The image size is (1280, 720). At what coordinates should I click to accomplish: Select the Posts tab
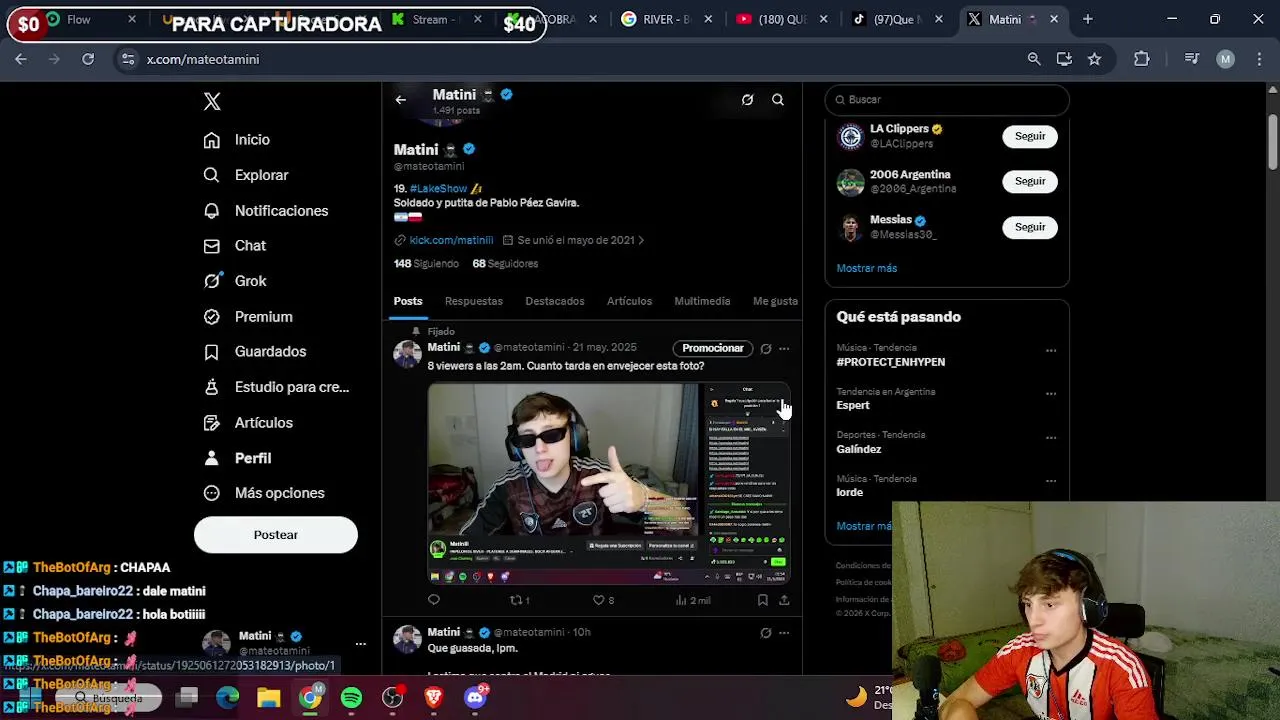coord(408,301)
